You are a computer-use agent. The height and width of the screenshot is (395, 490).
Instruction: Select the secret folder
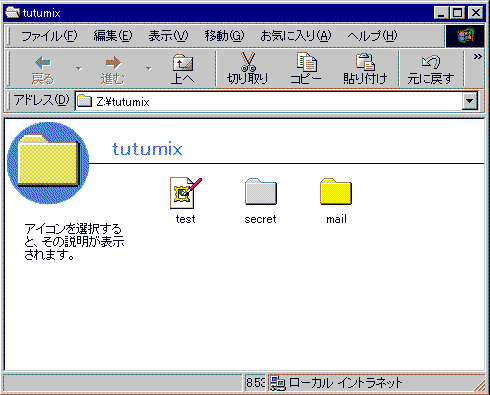(x=261, y=192)
